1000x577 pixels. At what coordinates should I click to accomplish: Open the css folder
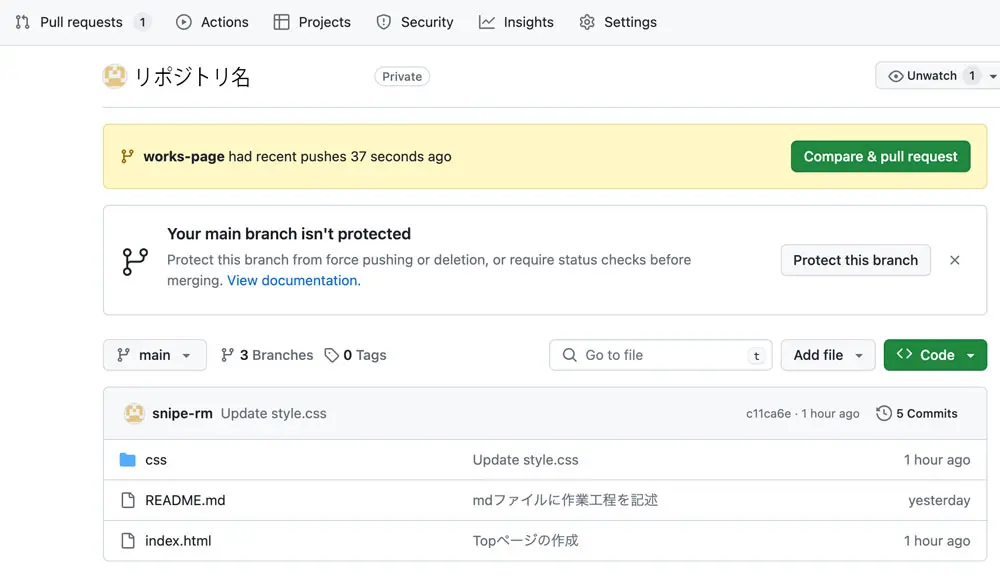(x=156, y=460)
